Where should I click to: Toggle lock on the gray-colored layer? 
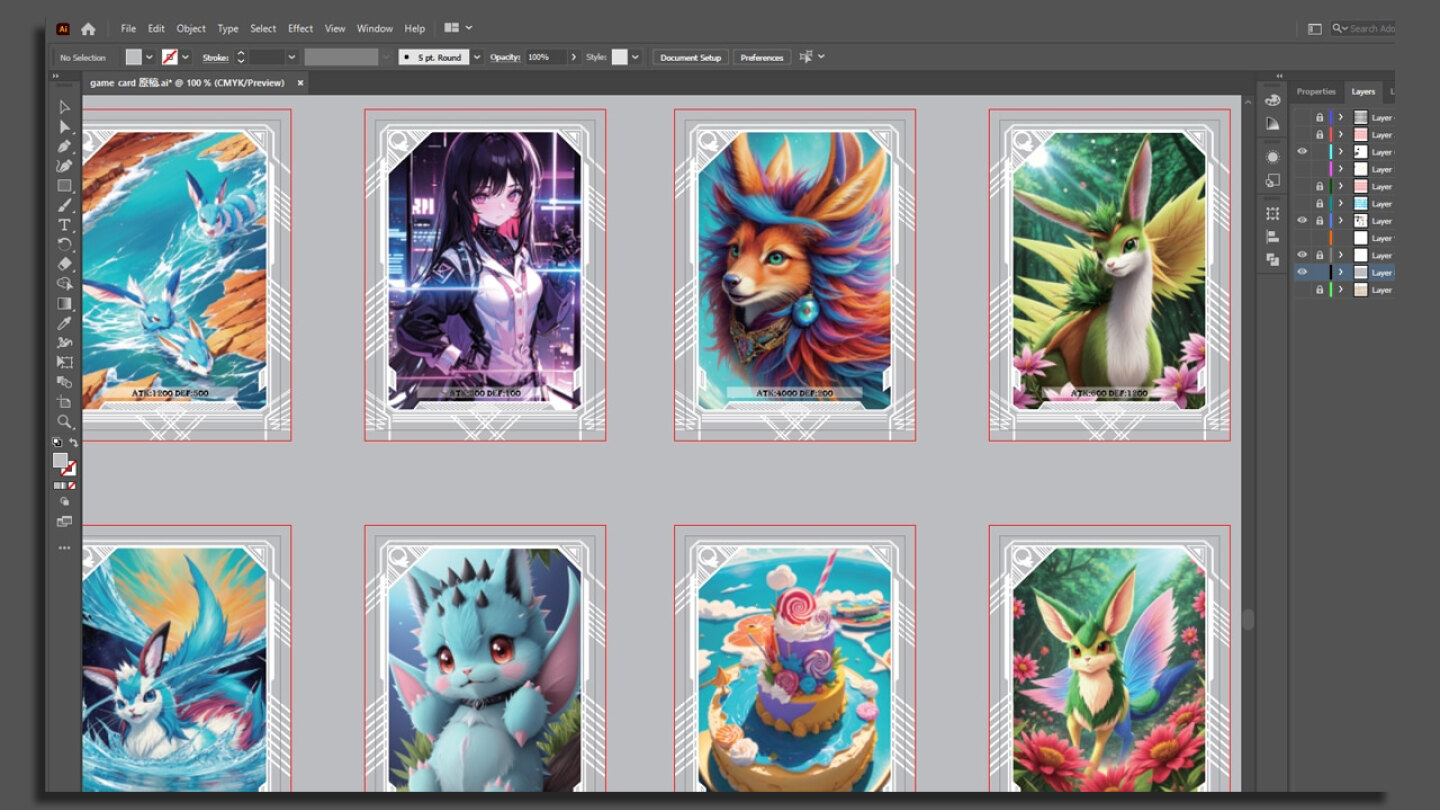point(1319,255)
